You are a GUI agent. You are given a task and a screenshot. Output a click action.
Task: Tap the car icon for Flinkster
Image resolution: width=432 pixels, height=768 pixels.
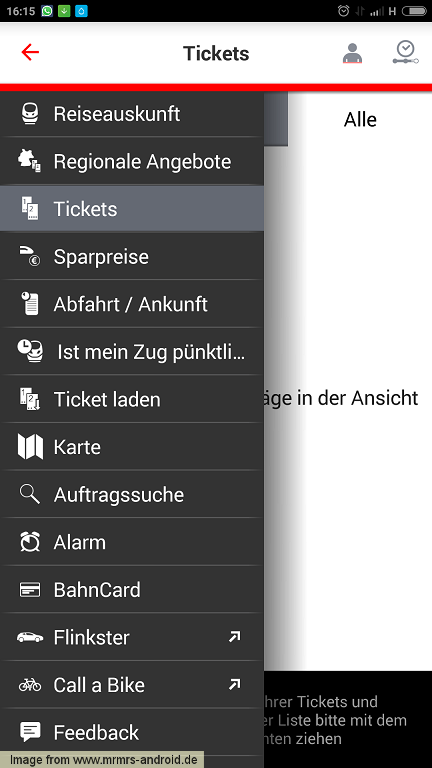[30, 637]
